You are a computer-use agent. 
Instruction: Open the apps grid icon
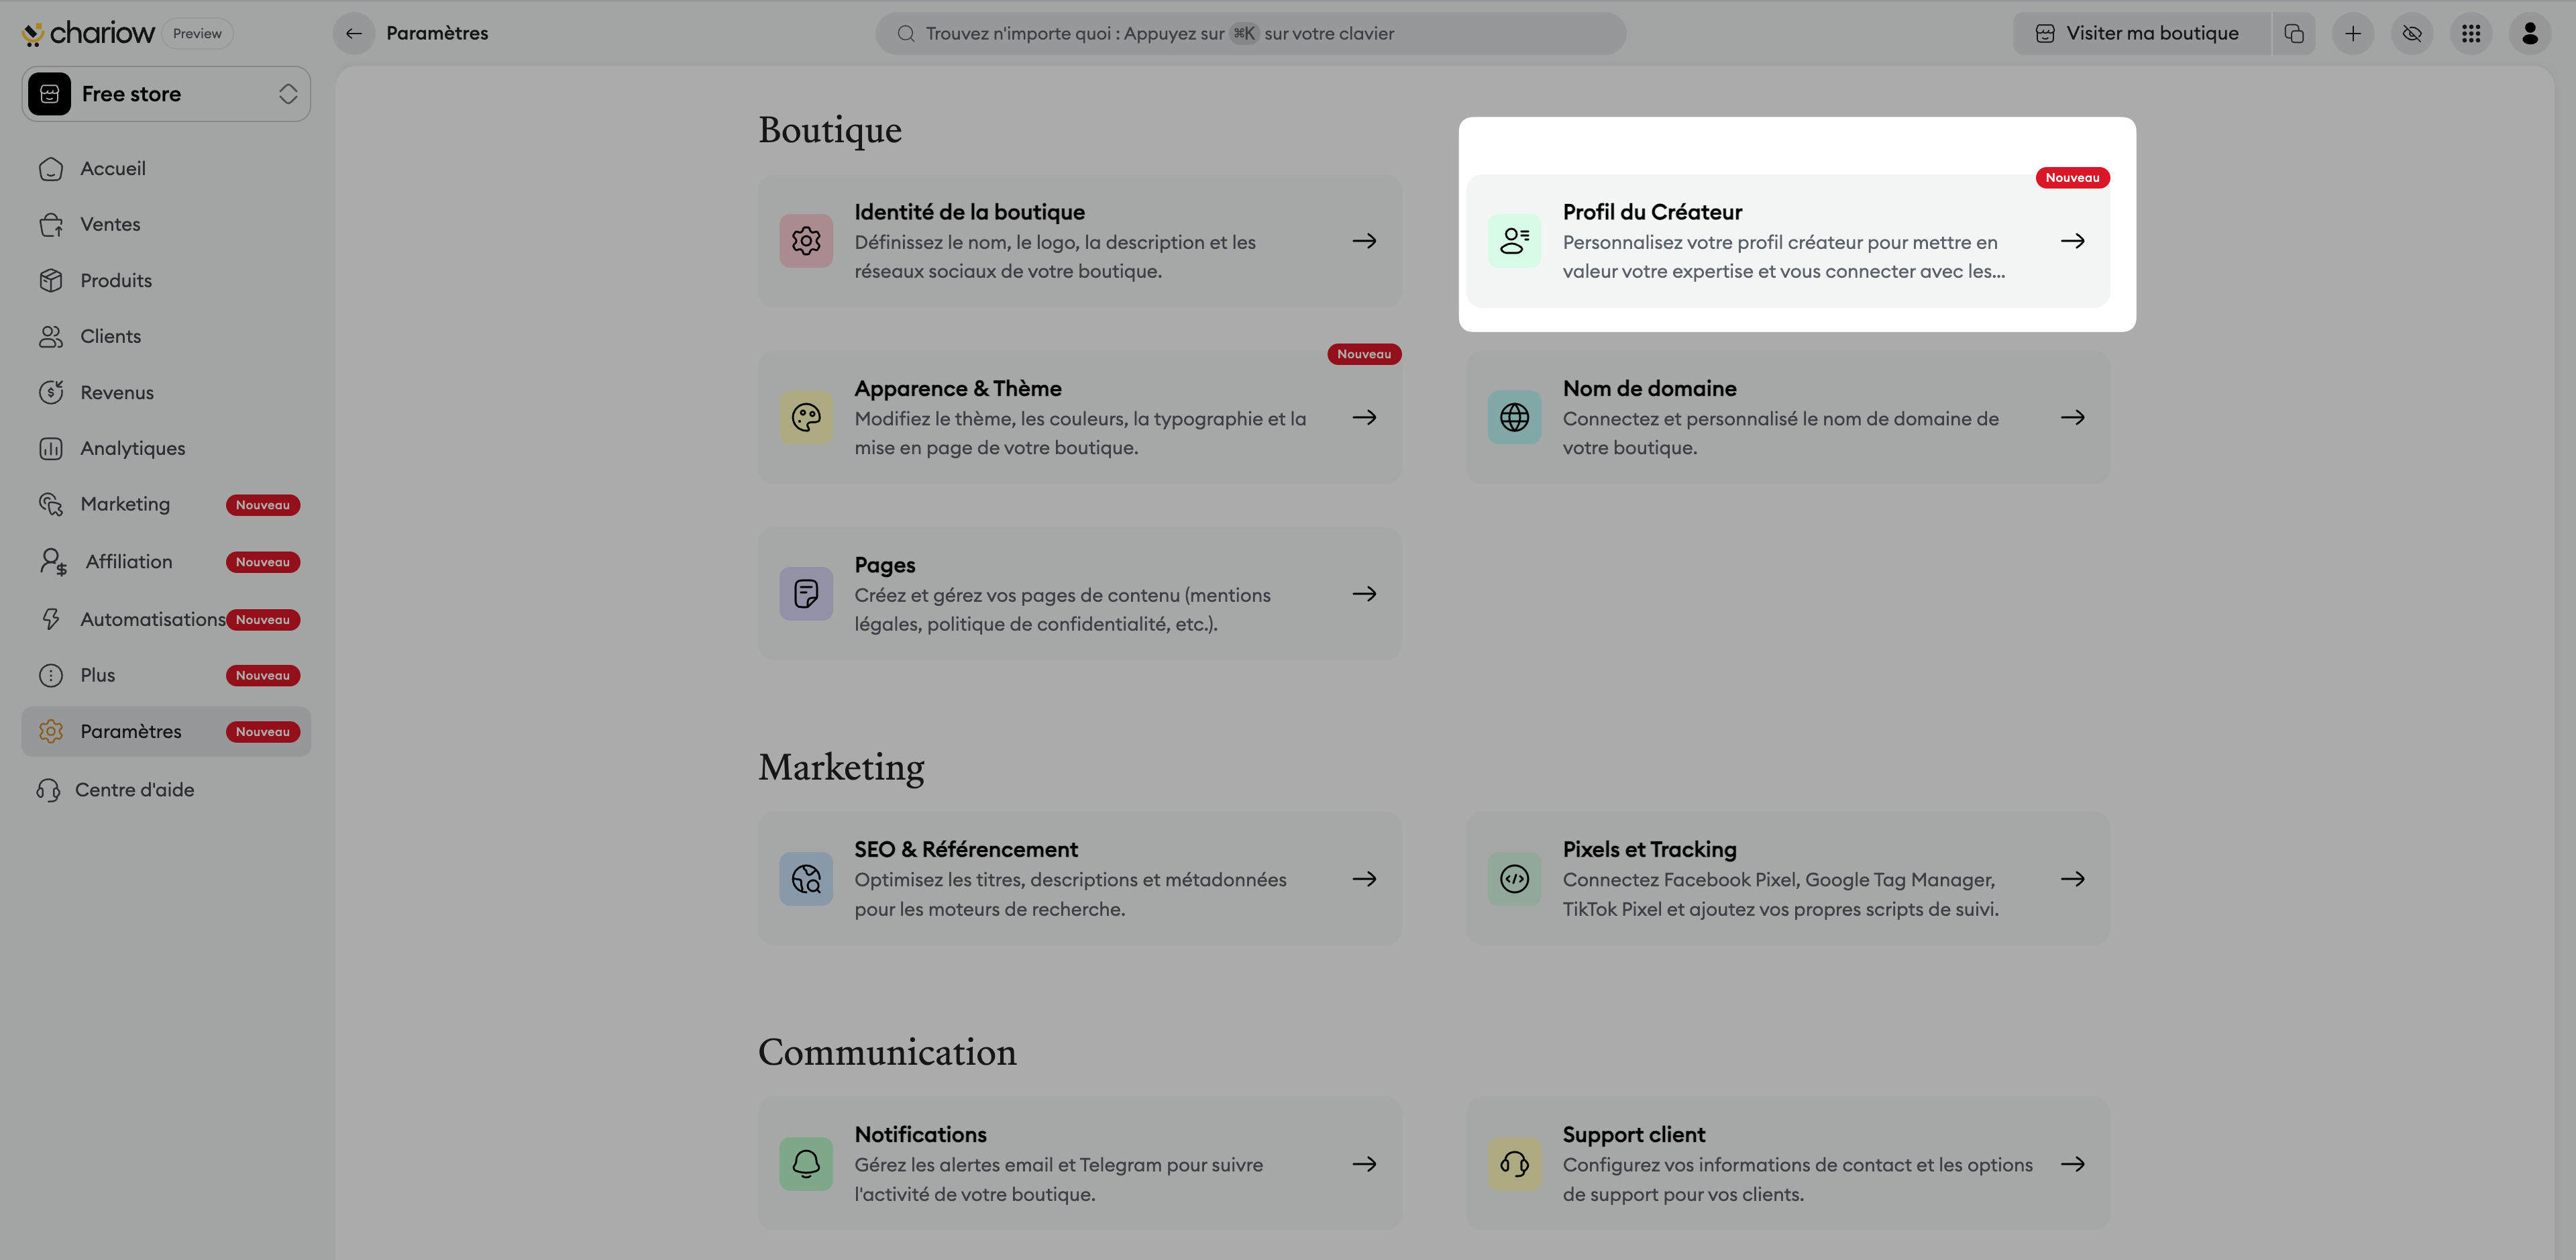click(x=2470, y=33)
